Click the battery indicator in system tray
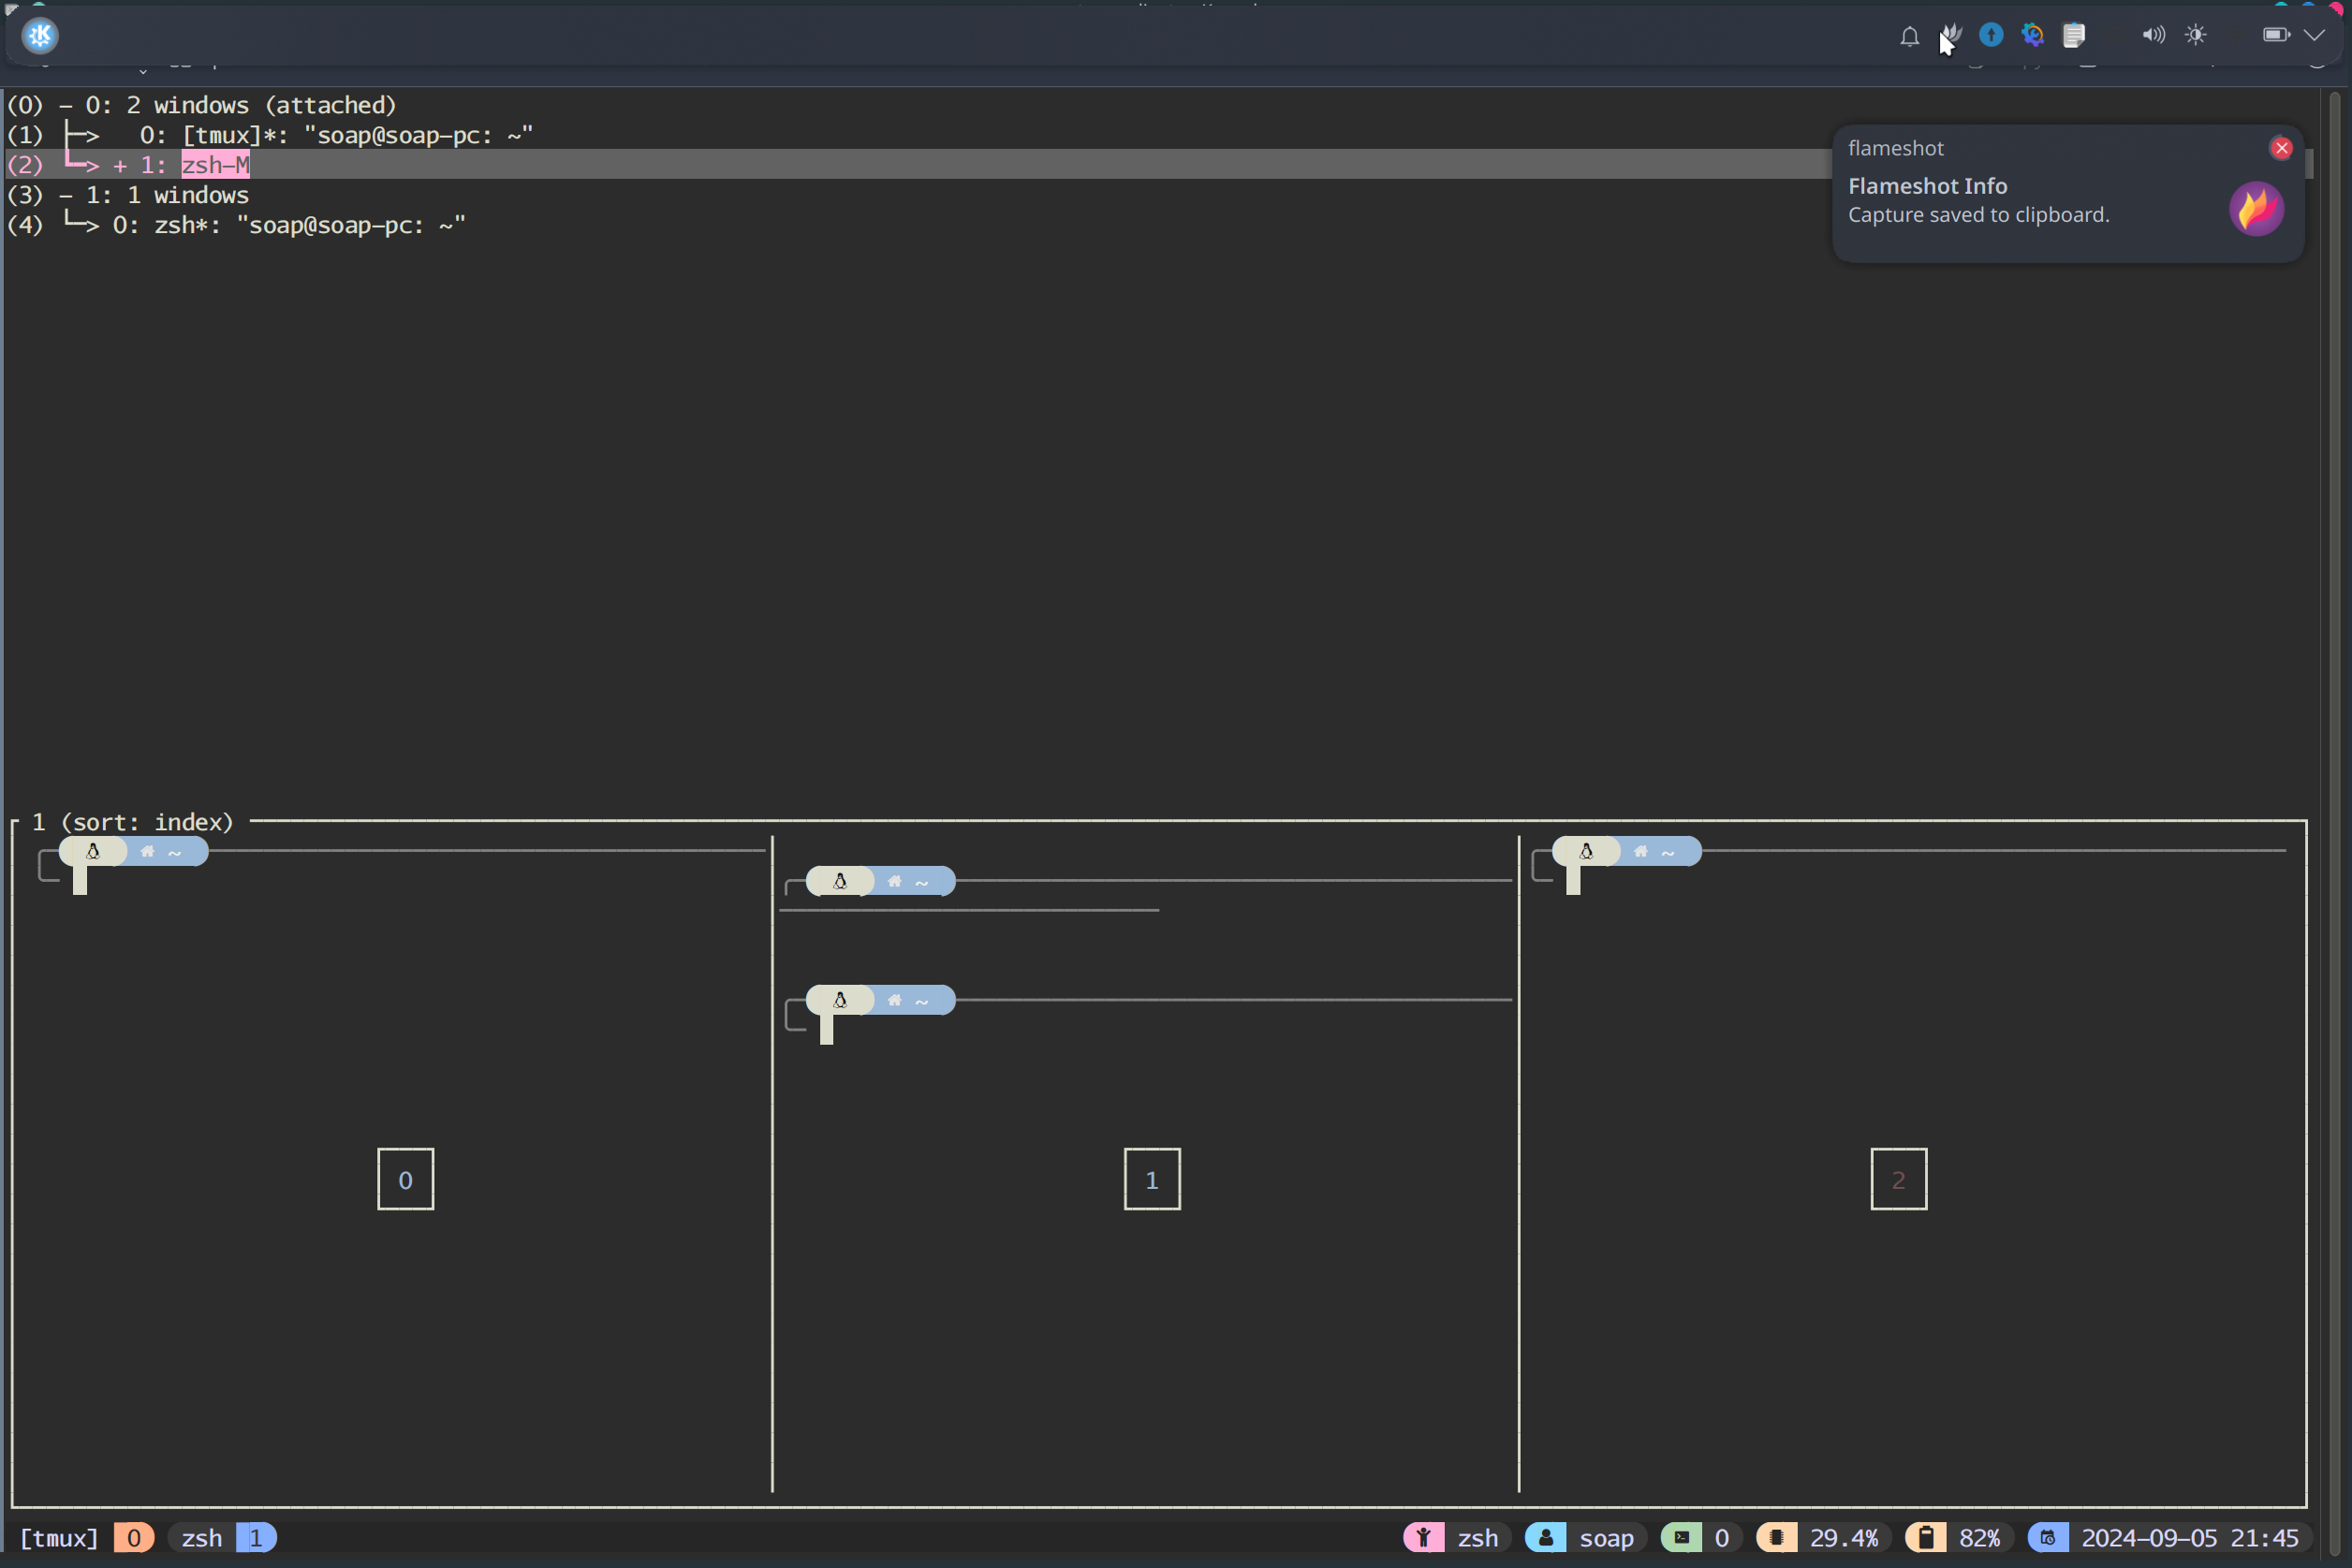The height and width of the screenshot is (1568, 2352). coord(2276,35)
